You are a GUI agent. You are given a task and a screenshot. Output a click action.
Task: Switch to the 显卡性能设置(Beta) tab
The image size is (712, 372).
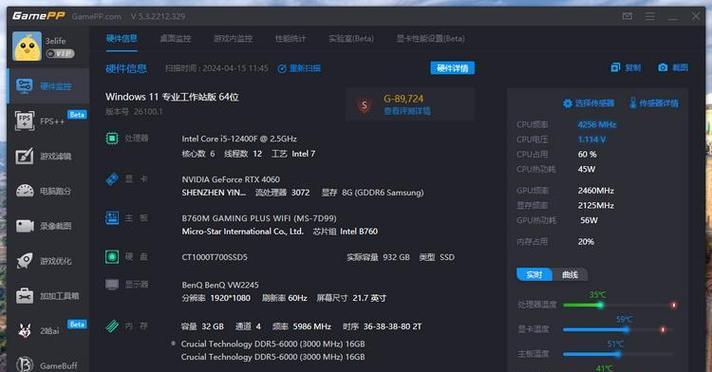point(430,39)
